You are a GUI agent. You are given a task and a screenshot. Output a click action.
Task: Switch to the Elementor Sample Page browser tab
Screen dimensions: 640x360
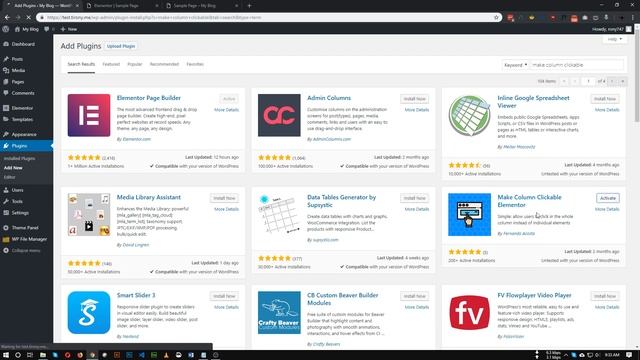click(x=121, y=6)
